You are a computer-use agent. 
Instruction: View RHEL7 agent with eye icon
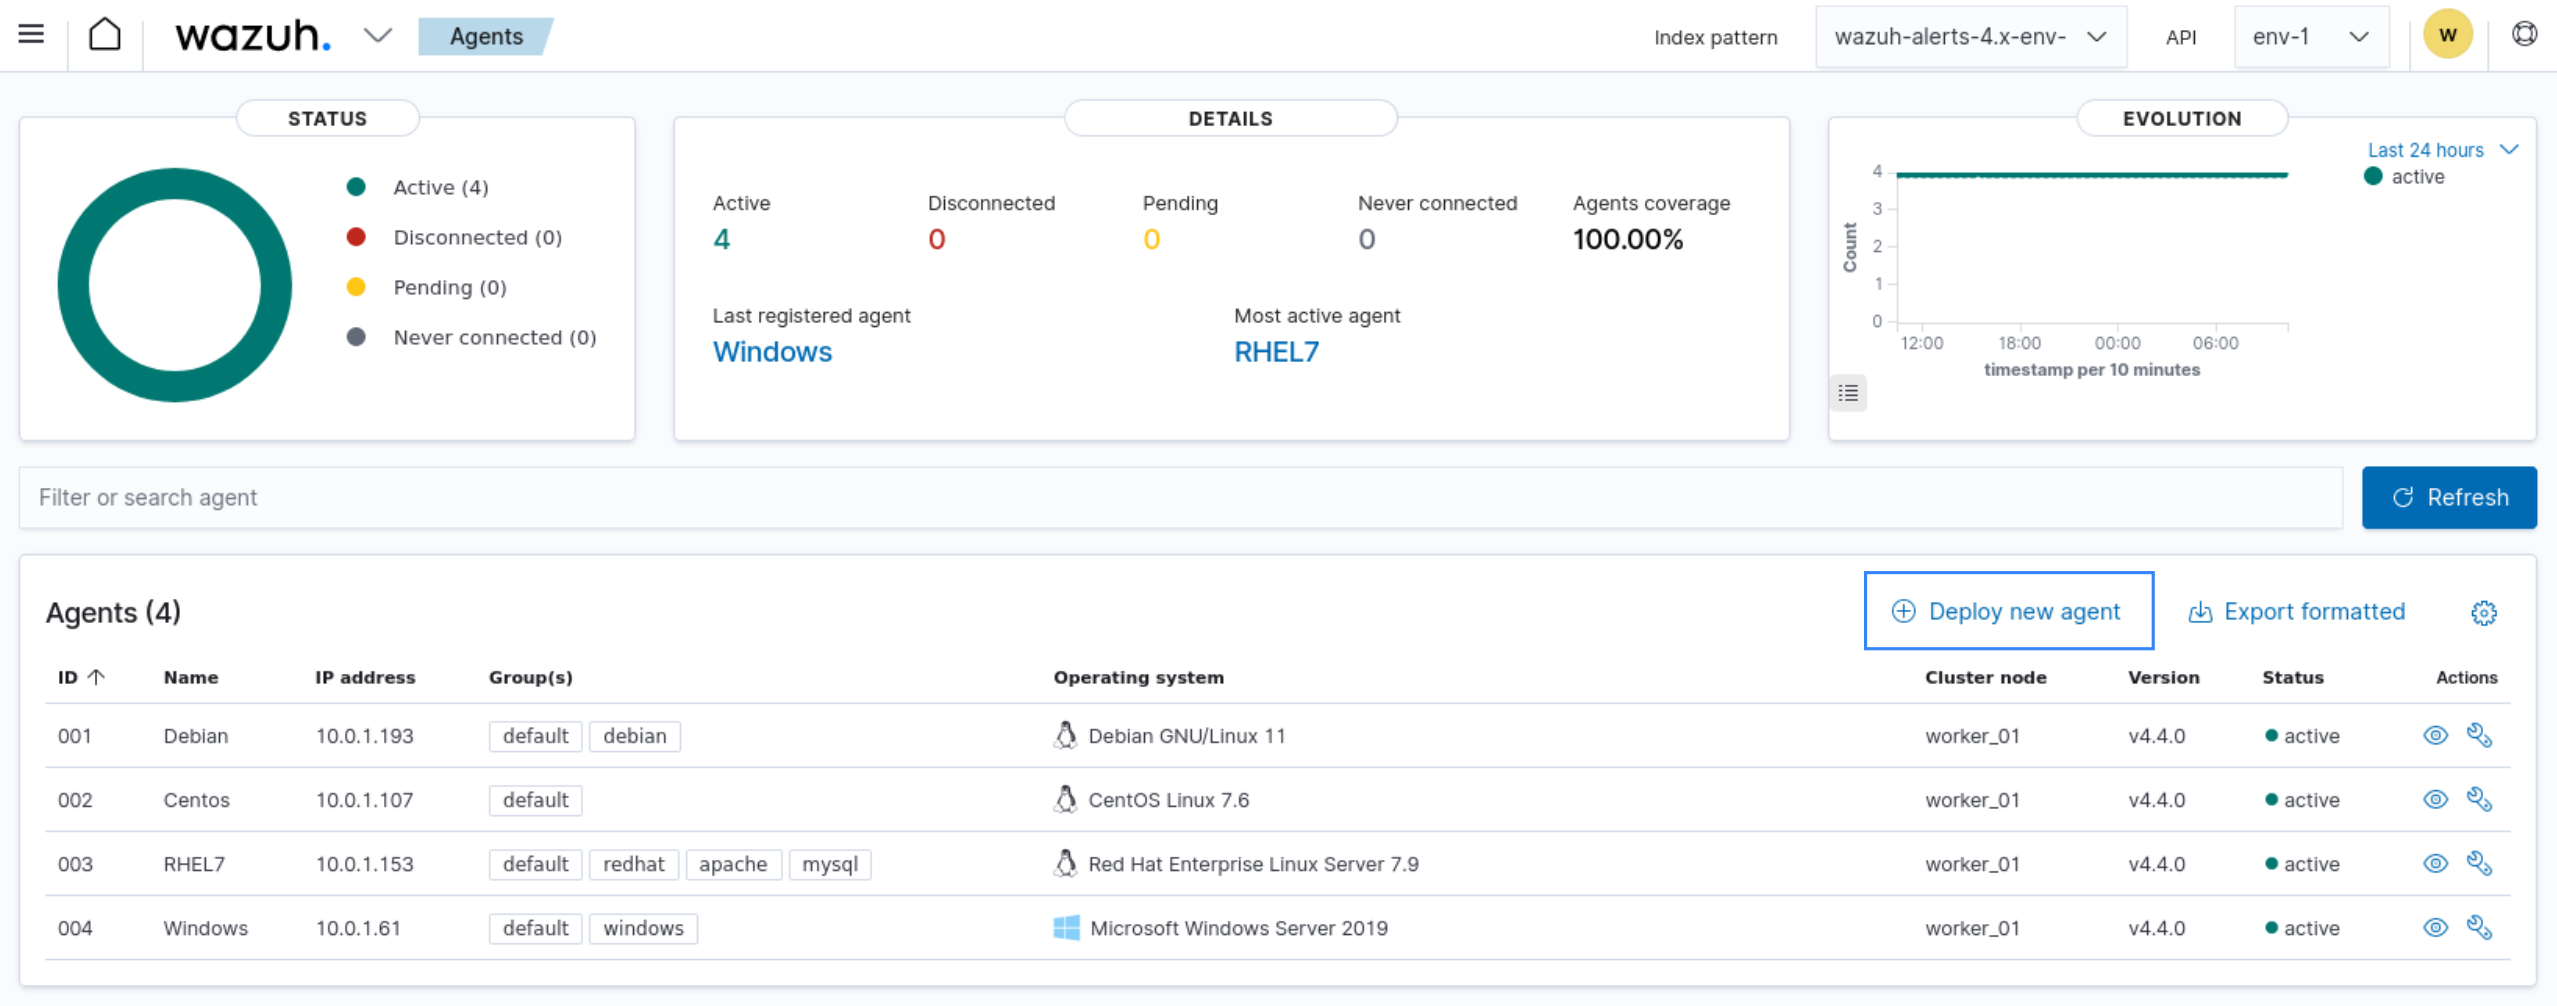click(x=2435, y=863)
